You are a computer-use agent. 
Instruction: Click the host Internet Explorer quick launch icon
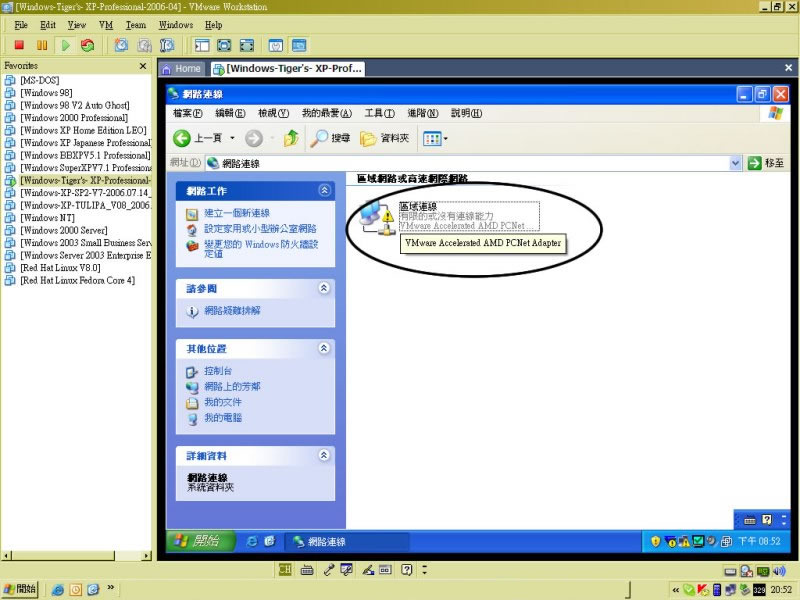(x=58, y=590)
